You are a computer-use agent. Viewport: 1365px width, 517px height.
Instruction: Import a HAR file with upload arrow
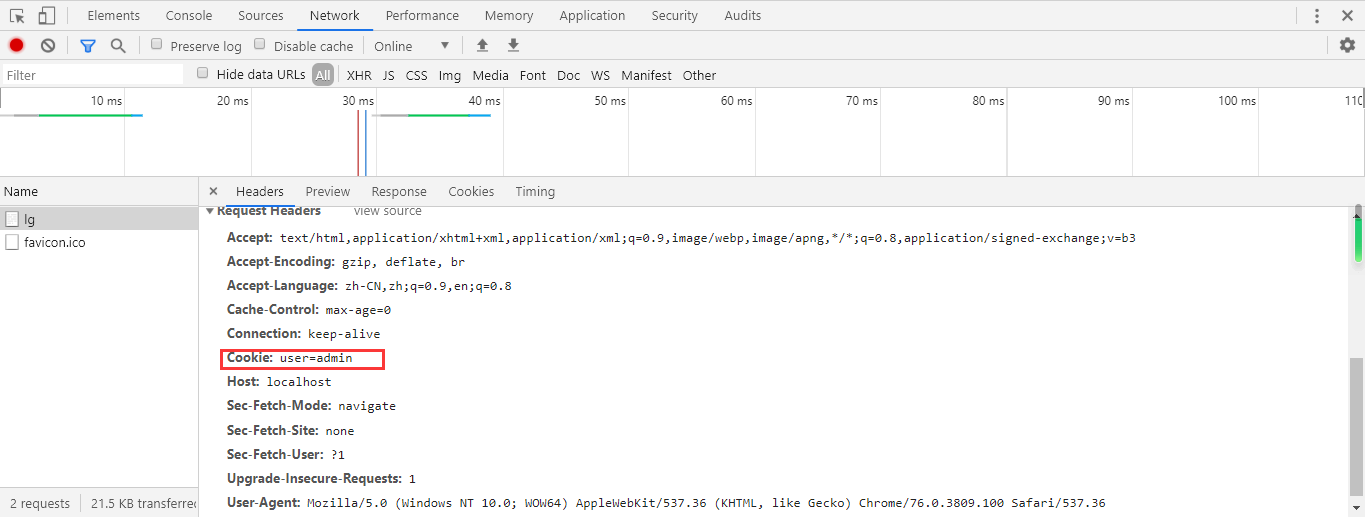pyautogui.click(x=482, y=46)
